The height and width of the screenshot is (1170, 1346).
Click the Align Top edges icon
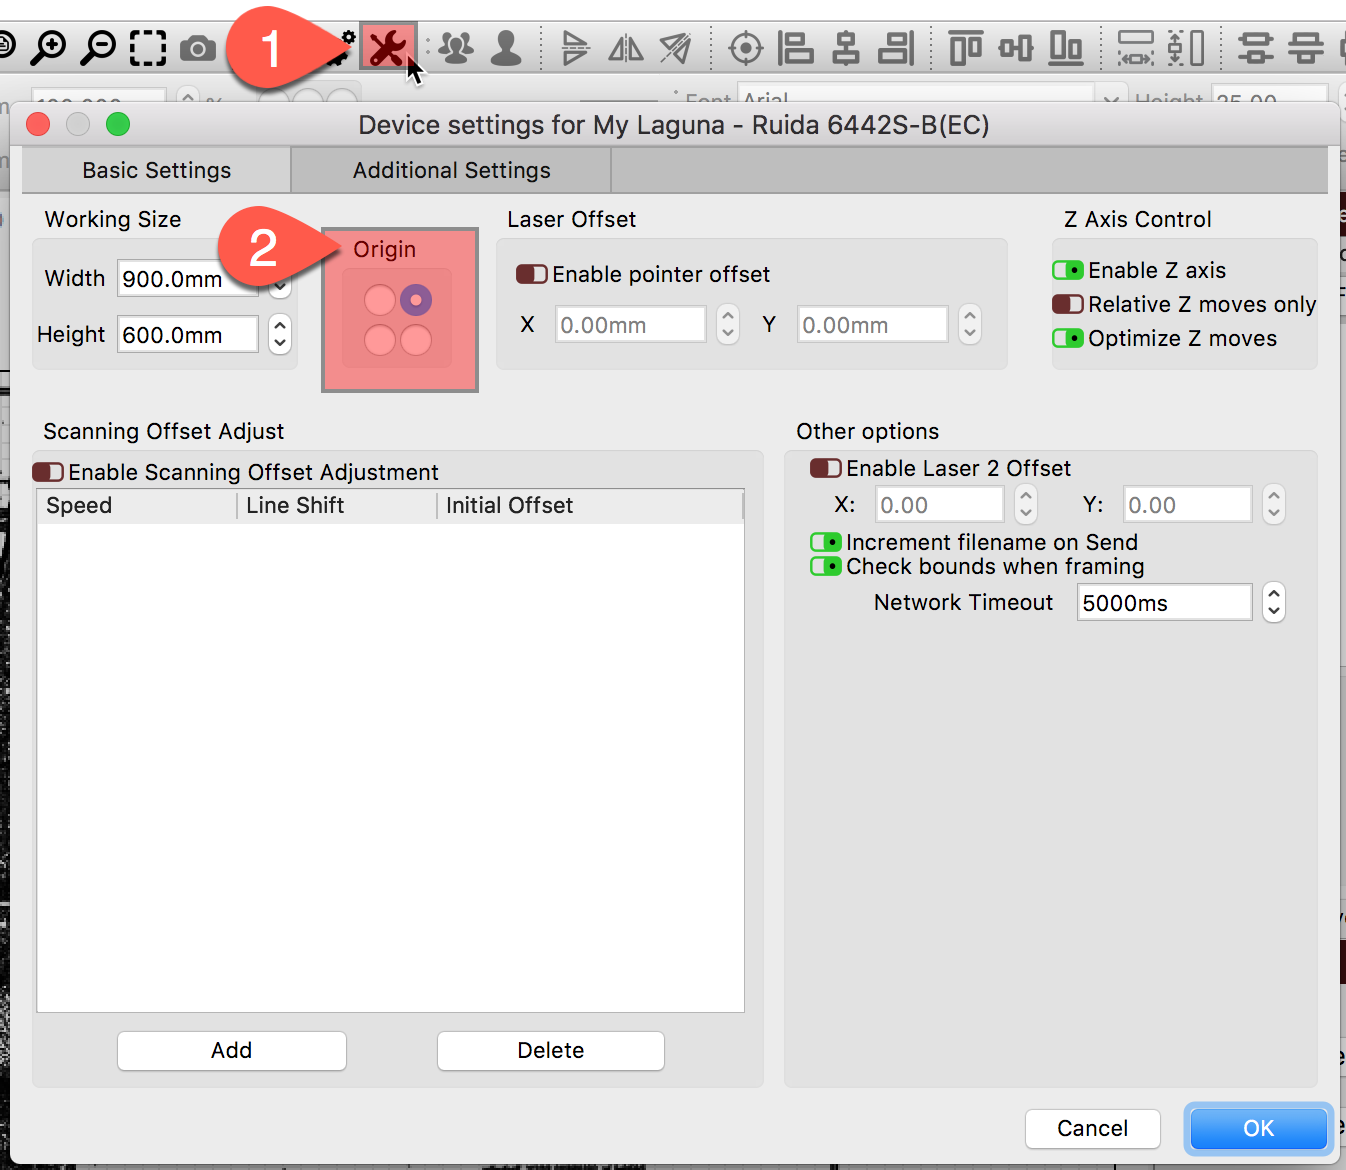coord(965,47)
